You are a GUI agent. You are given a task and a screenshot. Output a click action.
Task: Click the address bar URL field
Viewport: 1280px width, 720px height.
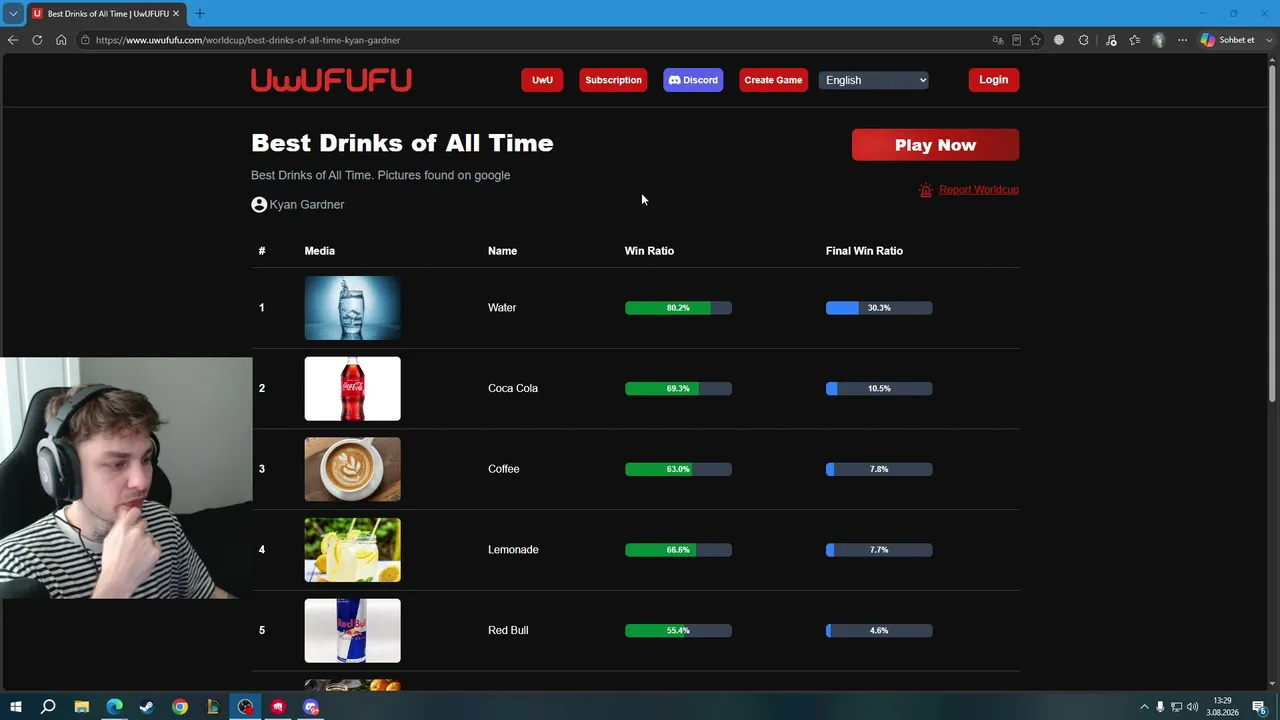coord(530,40)
